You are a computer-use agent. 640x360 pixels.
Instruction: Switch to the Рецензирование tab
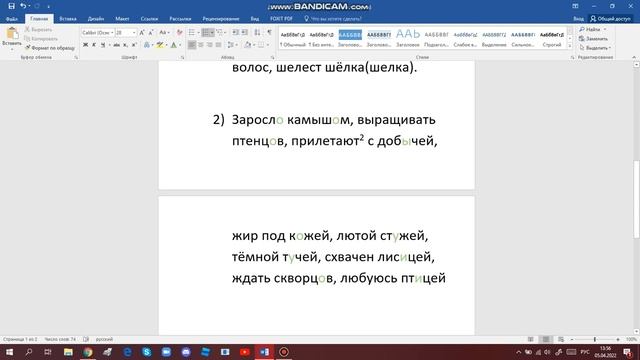221,19
